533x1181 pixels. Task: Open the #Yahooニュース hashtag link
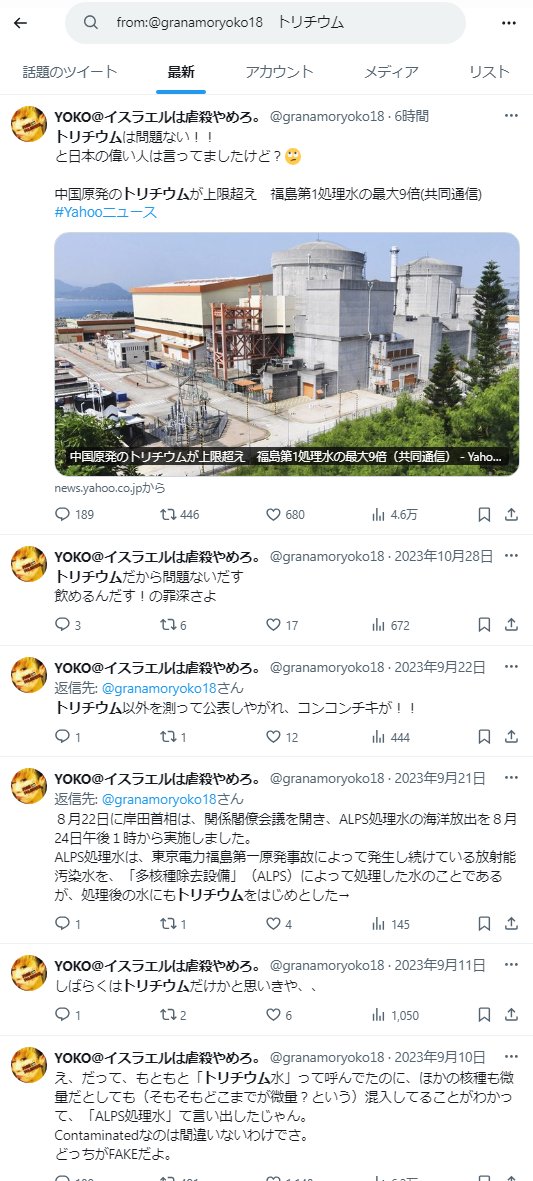(x=106, y=212)
